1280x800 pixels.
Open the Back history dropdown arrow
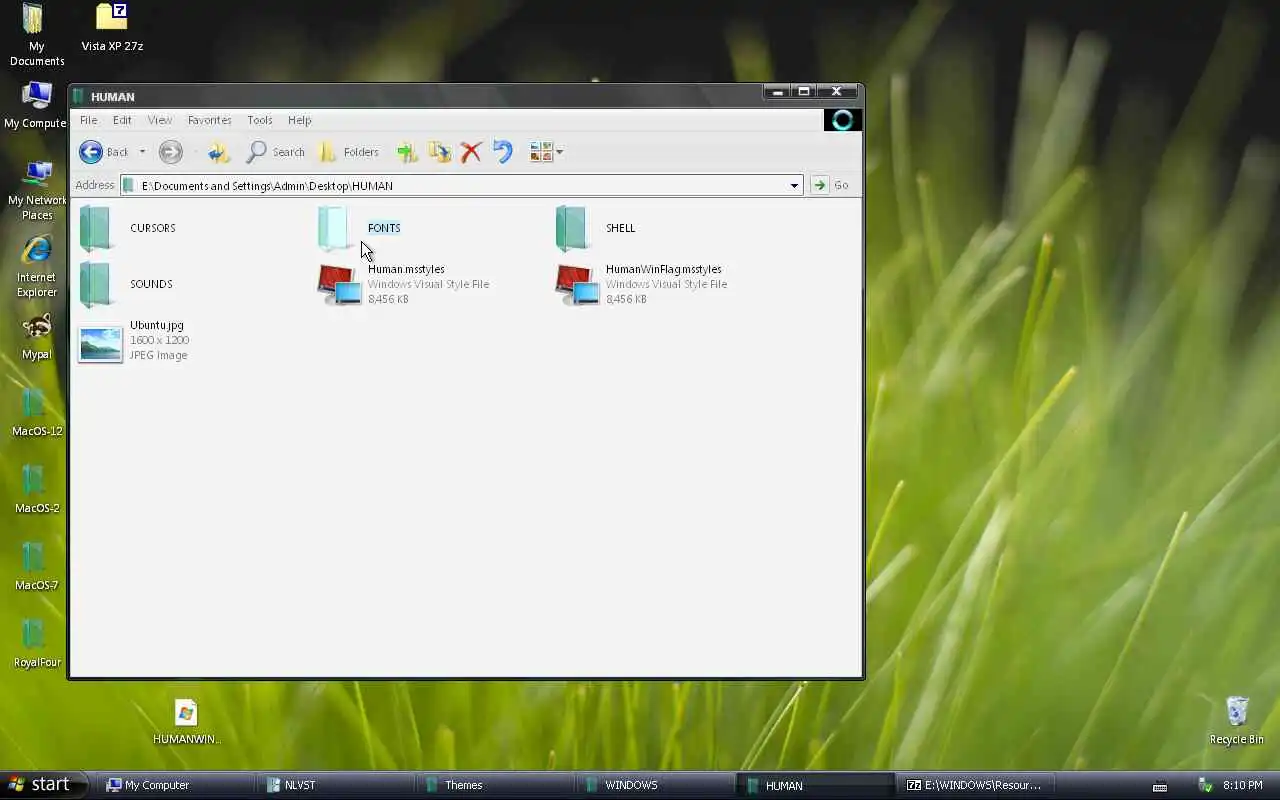click(x=142, y=152)
